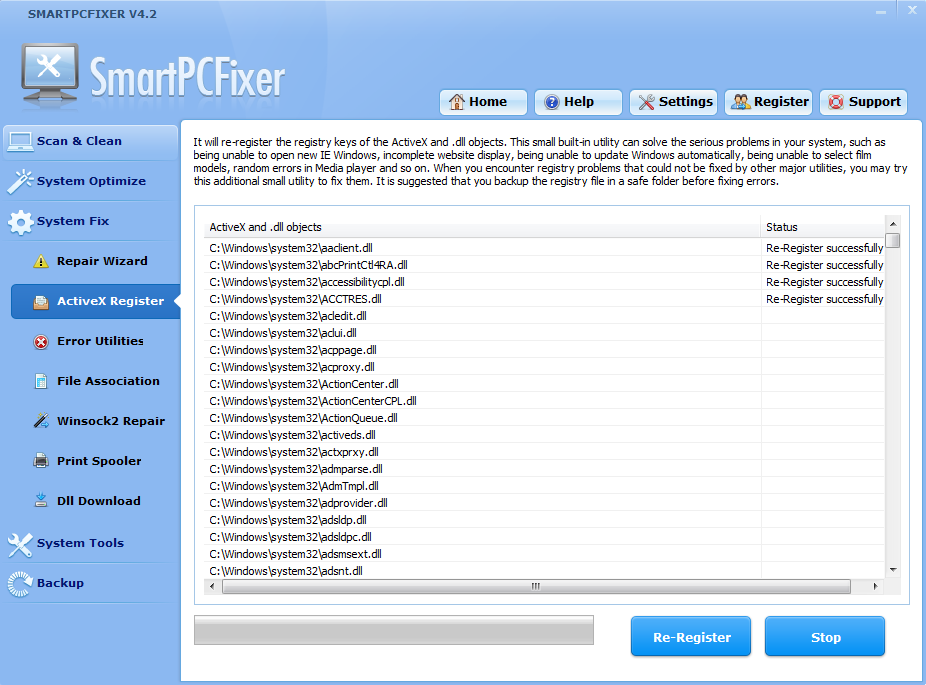
Task: Click the re-register progress bar
Action: tap(394, 630)
